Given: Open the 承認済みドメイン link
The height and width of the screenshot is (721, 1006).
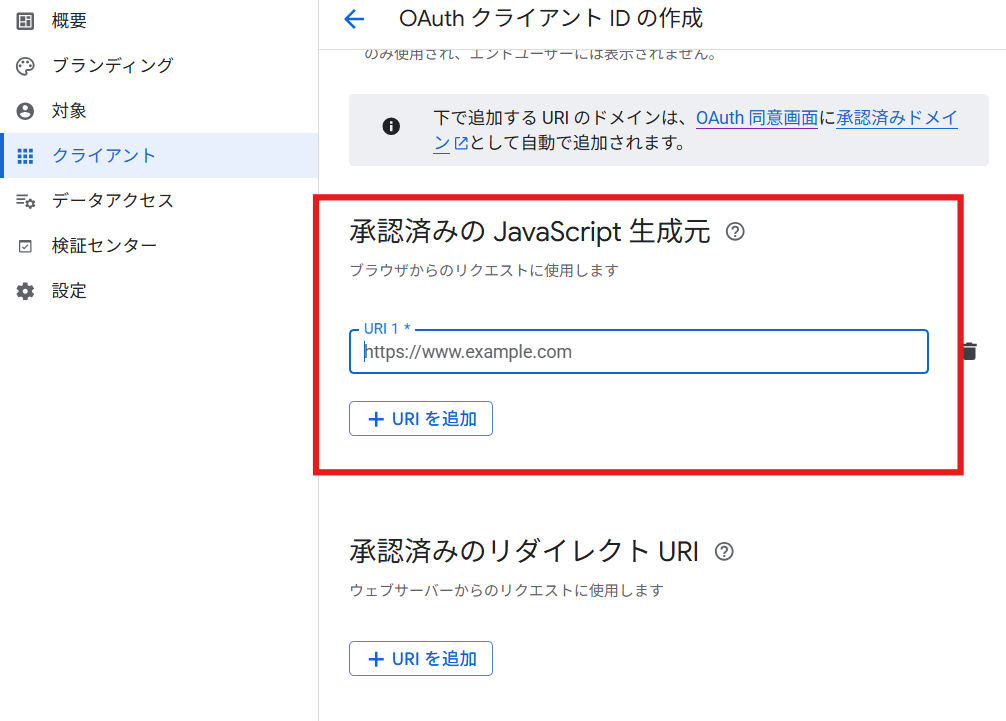Looking at the screenshot, I should 896,118.
